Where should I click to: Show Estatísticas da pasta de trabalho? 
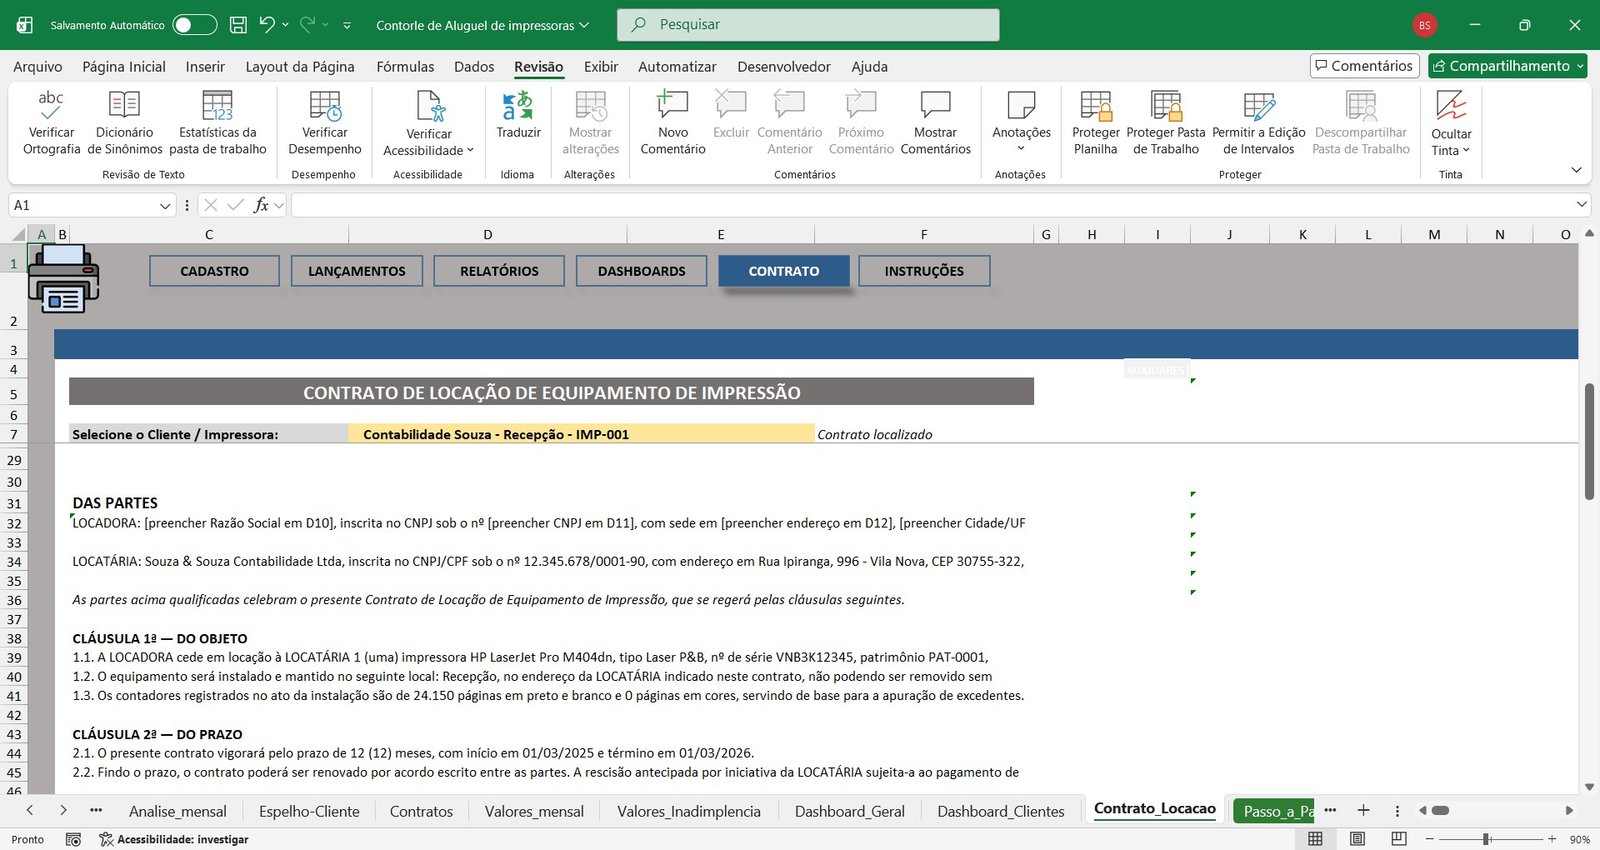pyautogui.click(x=217, y=122)
